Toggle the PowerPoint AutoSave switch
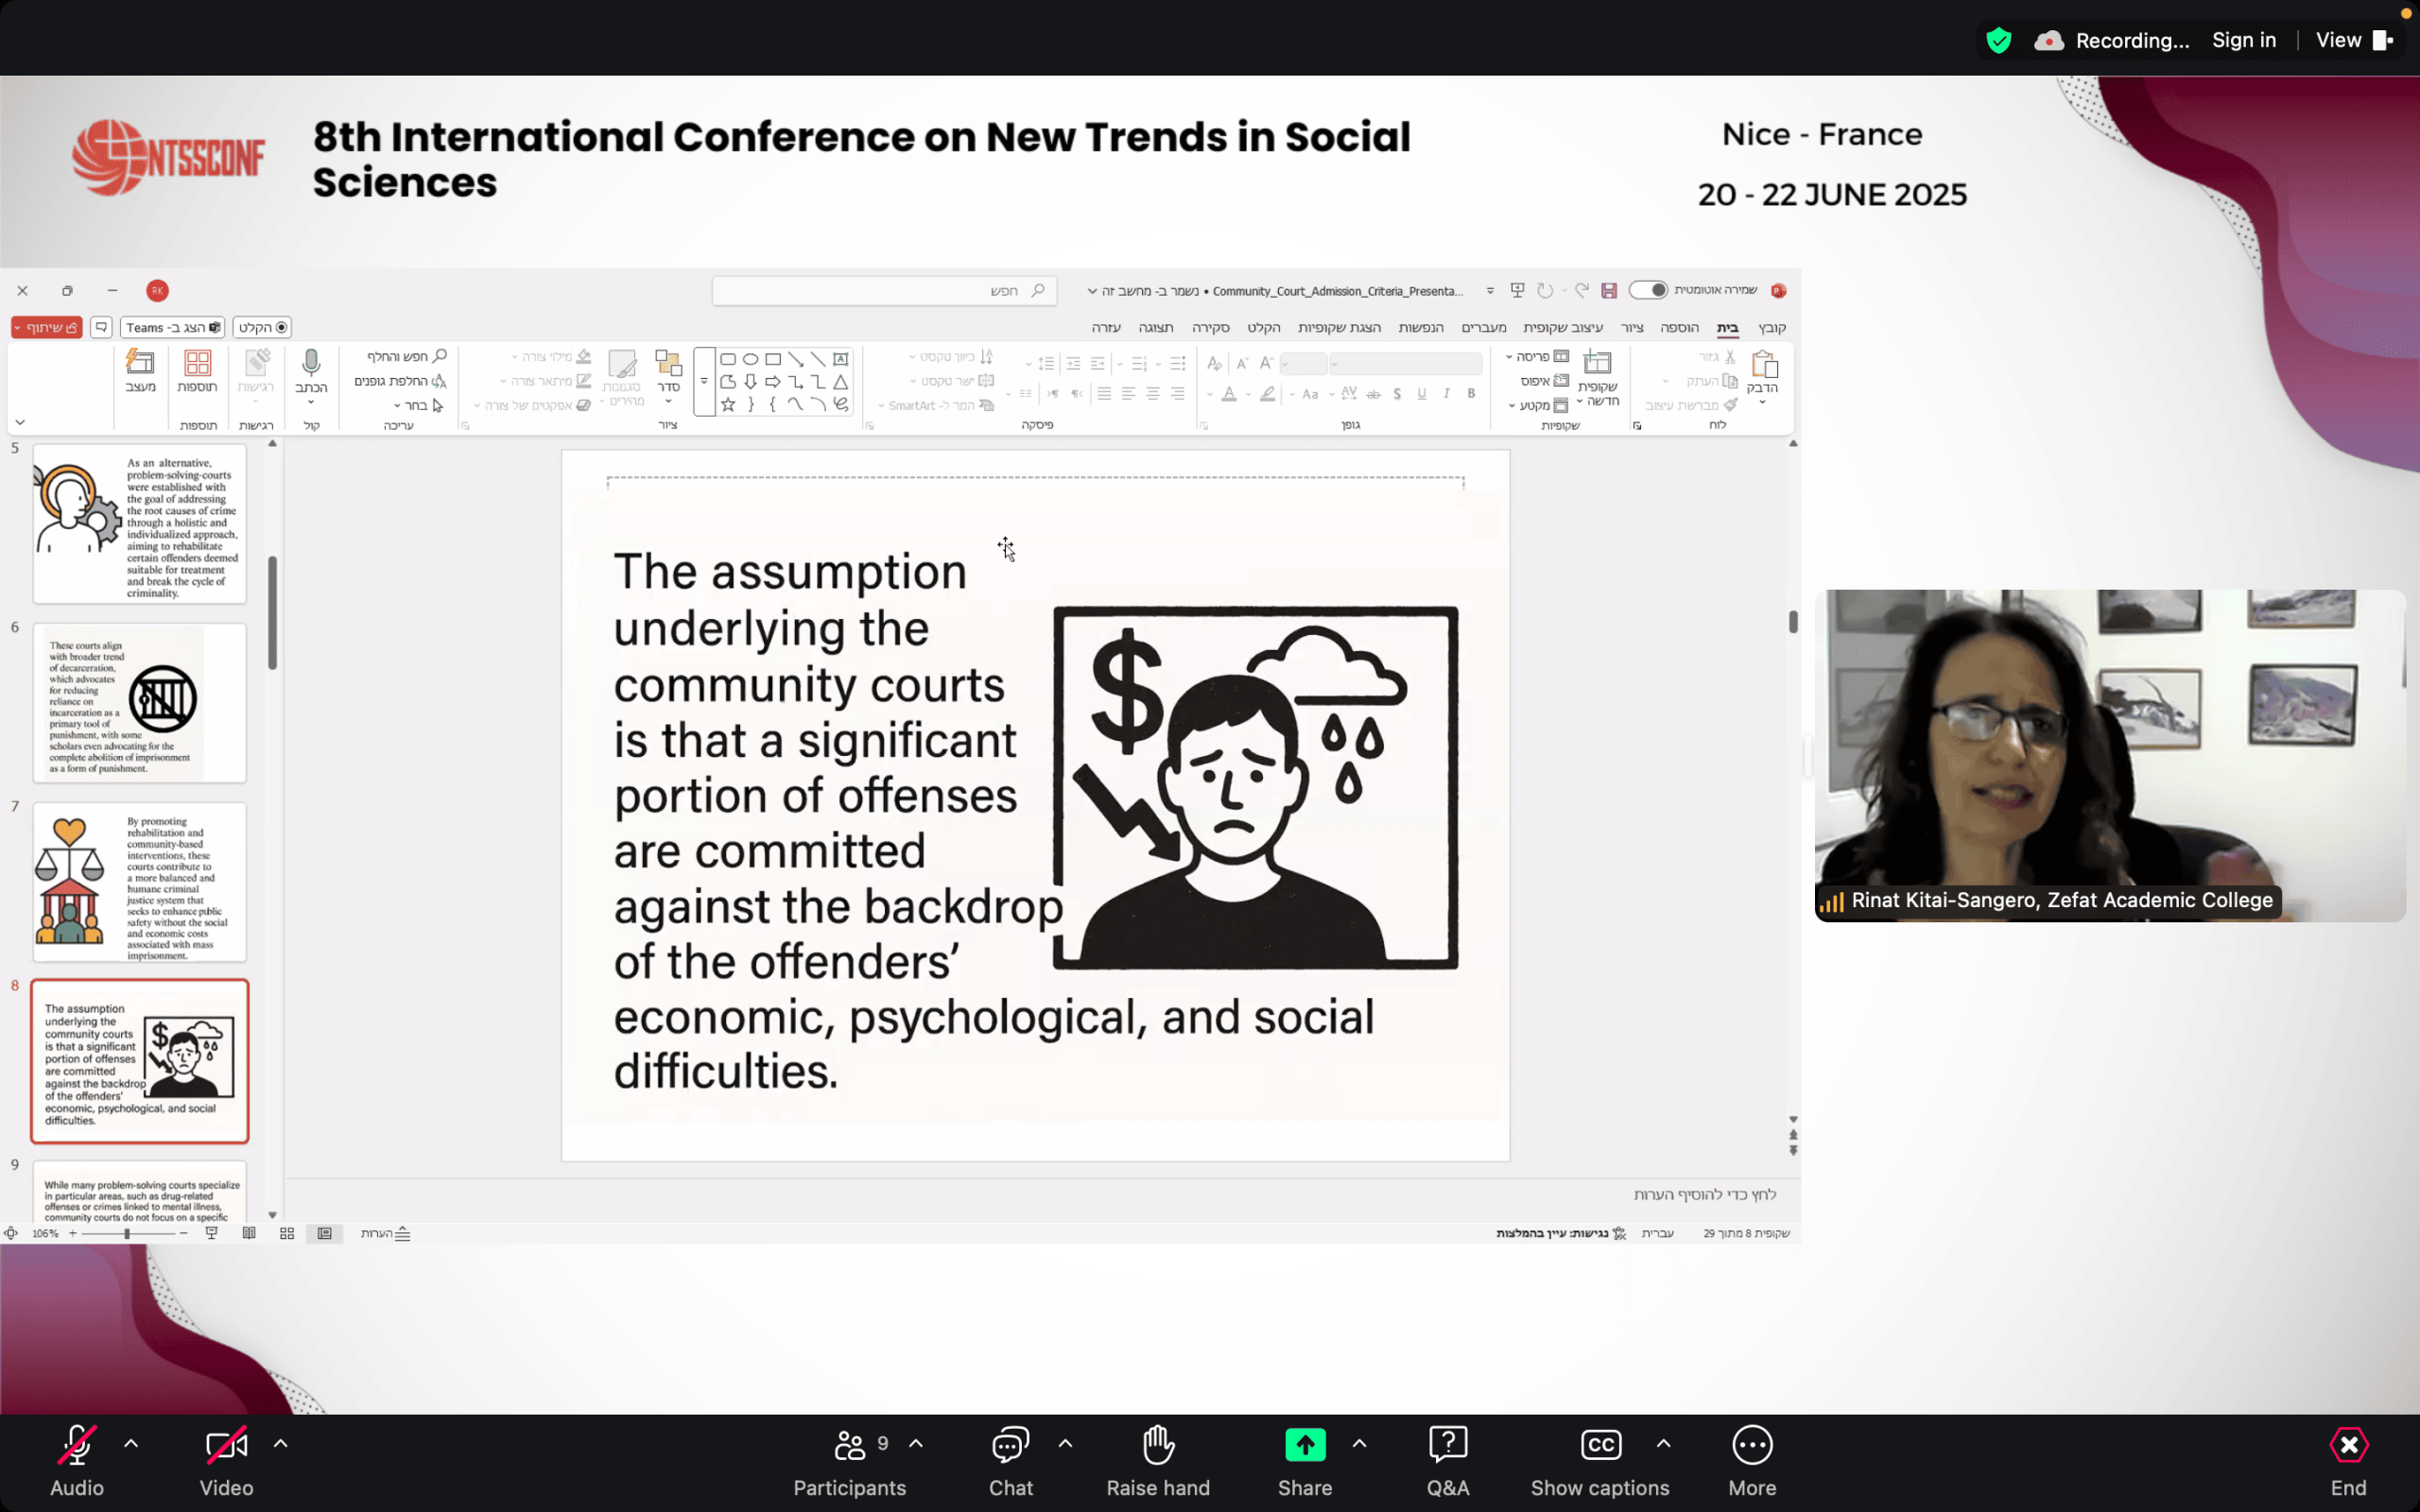This screenshot has height=1512, width=2420. tap(1647, 290)
